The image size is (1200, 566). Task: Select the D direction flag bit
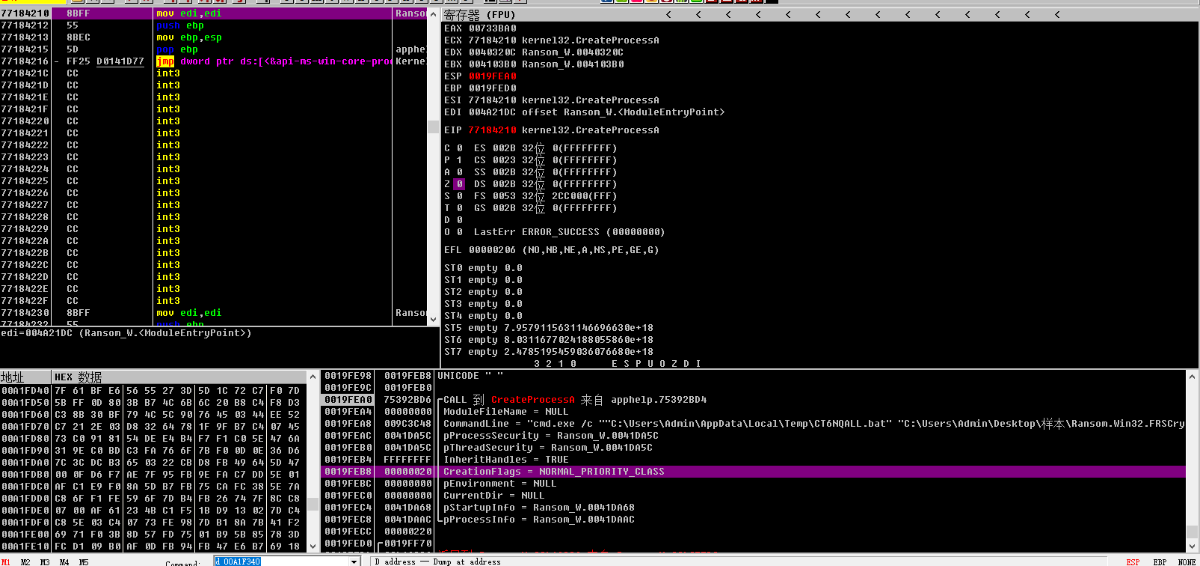point(459,220)
